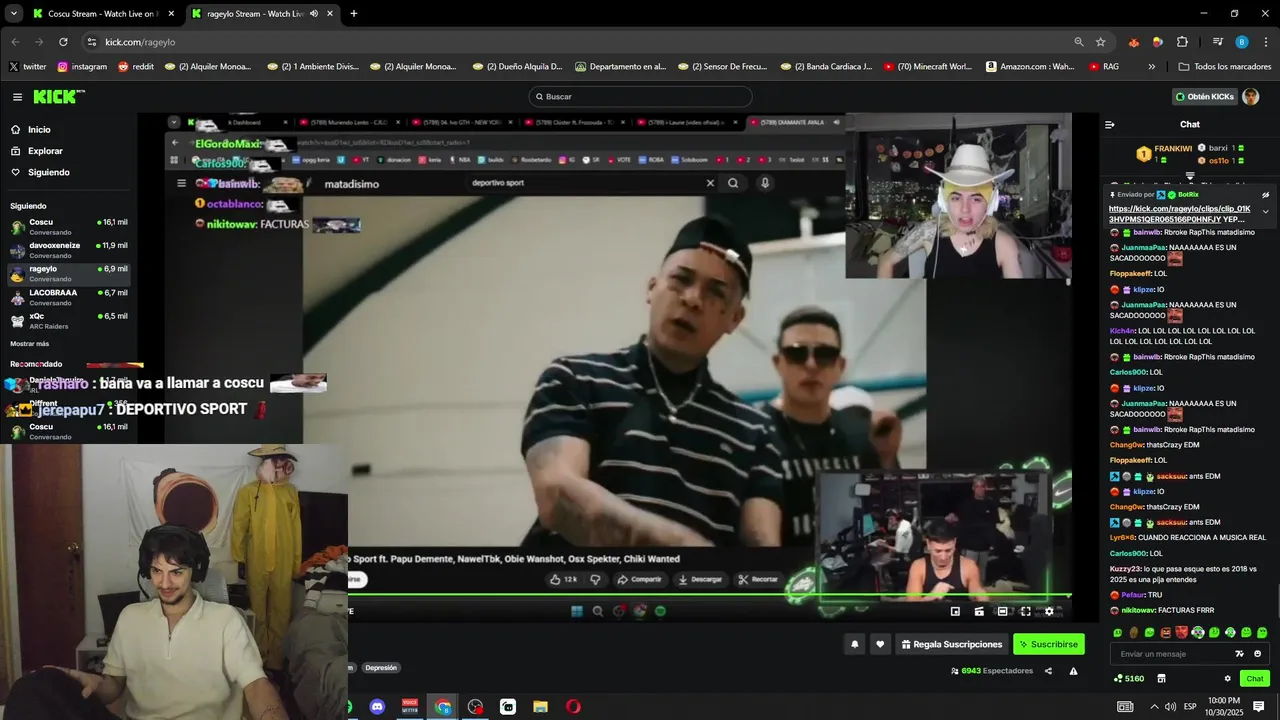Open the chat translate icon
The width and height of the screenshot is (1280, 720).
(1240, 654)
